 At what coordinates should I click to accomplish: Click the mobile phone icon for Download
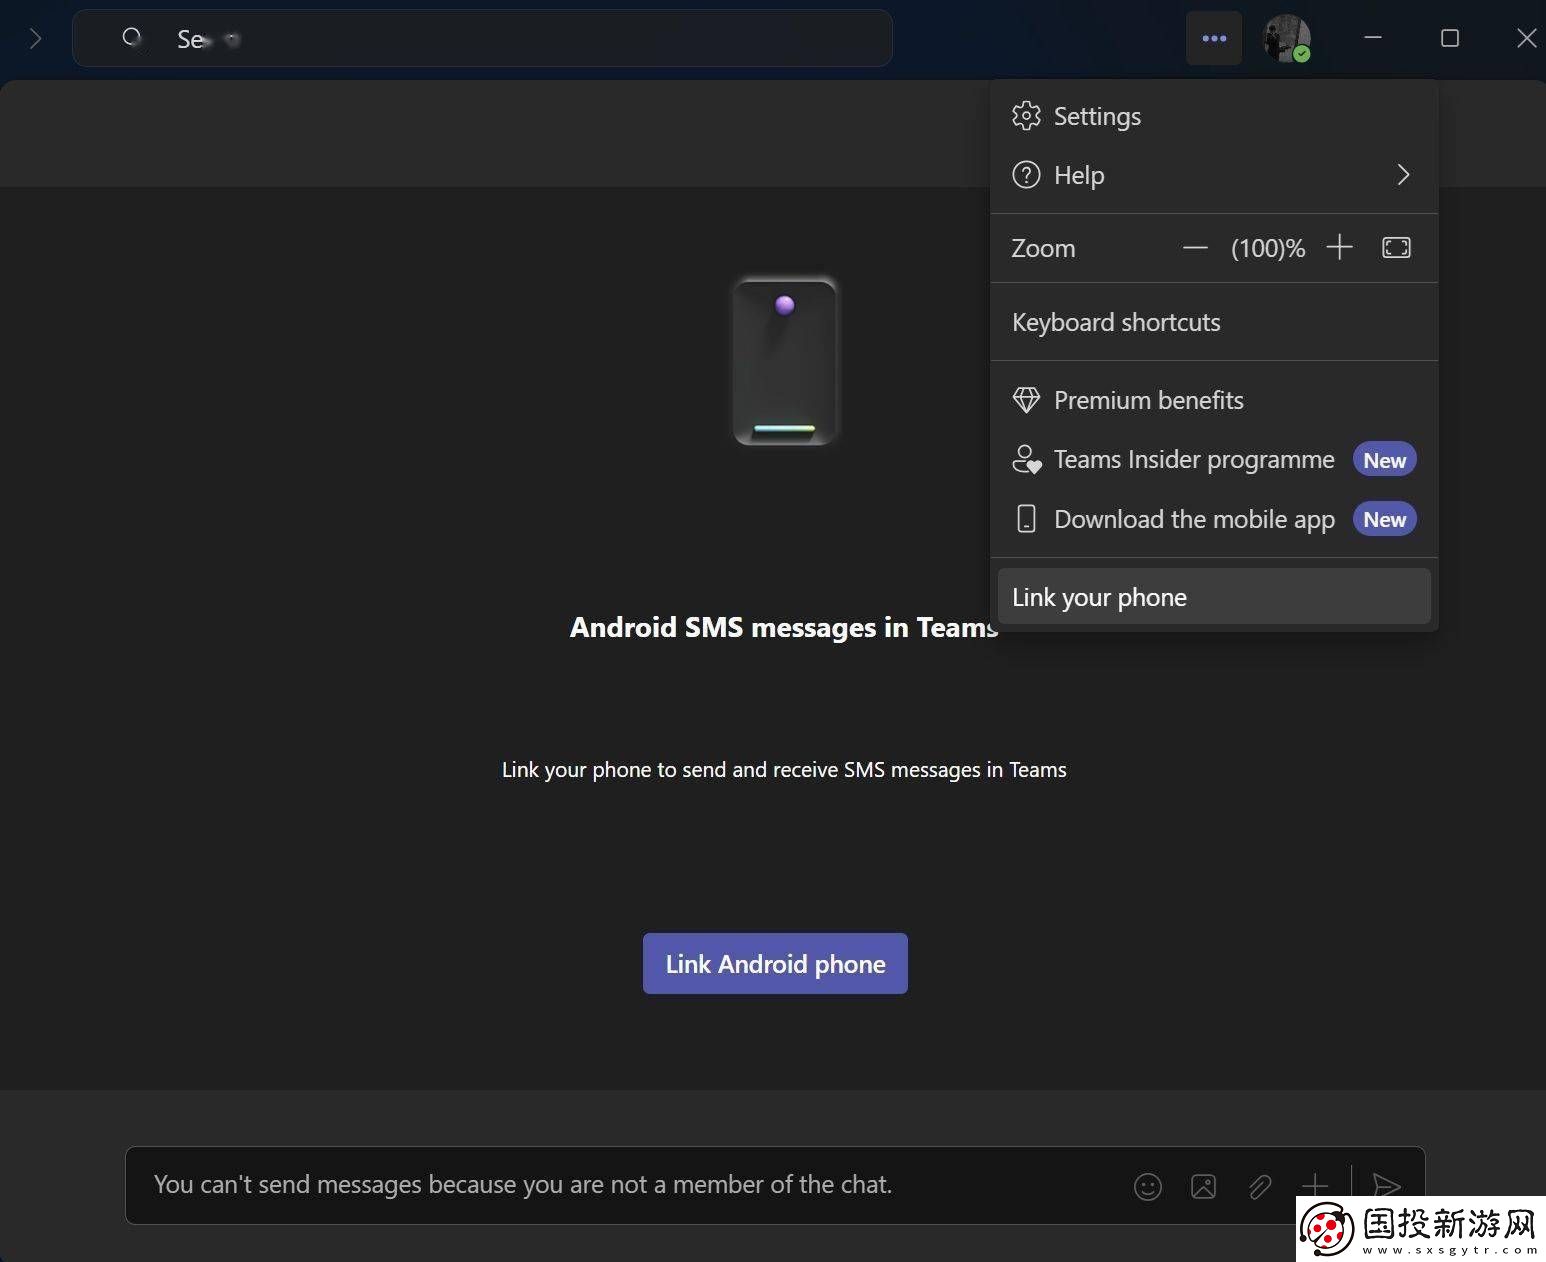pyautogui.click(x=1026, y=519)
